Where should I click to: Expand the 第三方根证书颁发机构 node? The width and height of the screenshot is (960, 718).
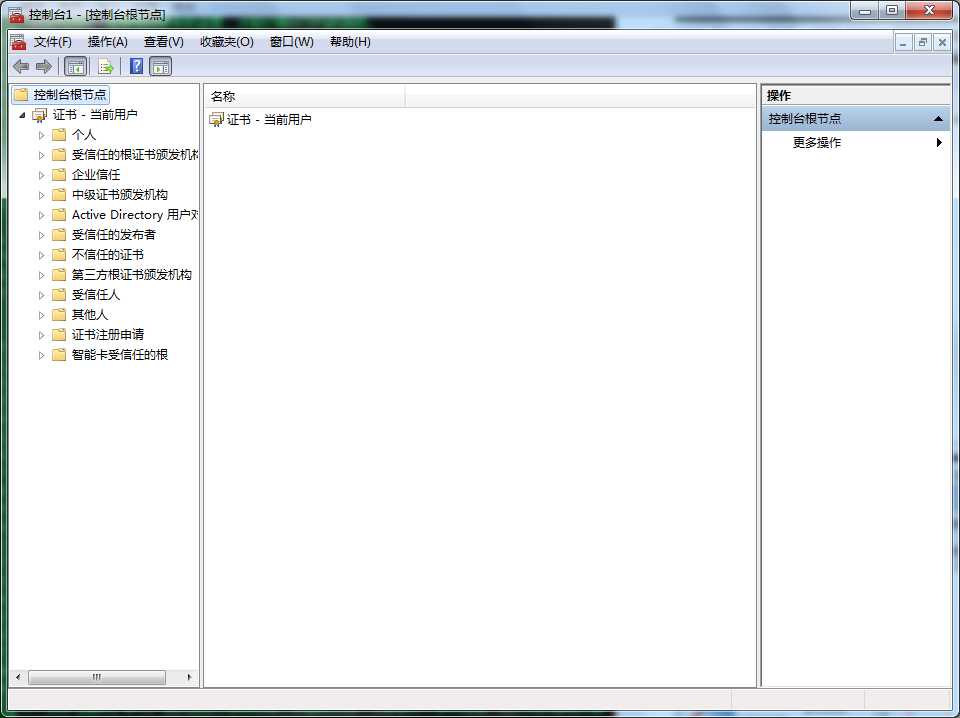(42, 275)
